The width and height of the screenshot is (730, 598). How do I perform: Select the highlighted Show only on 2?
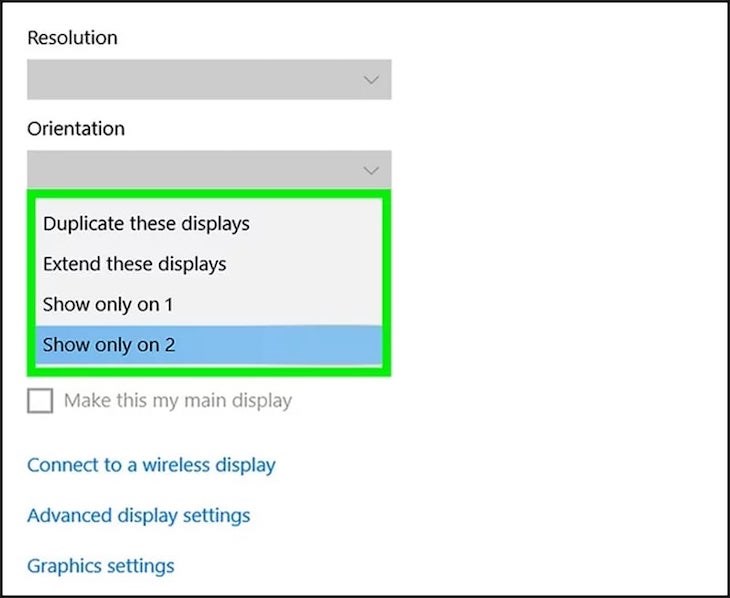[109, 345]
